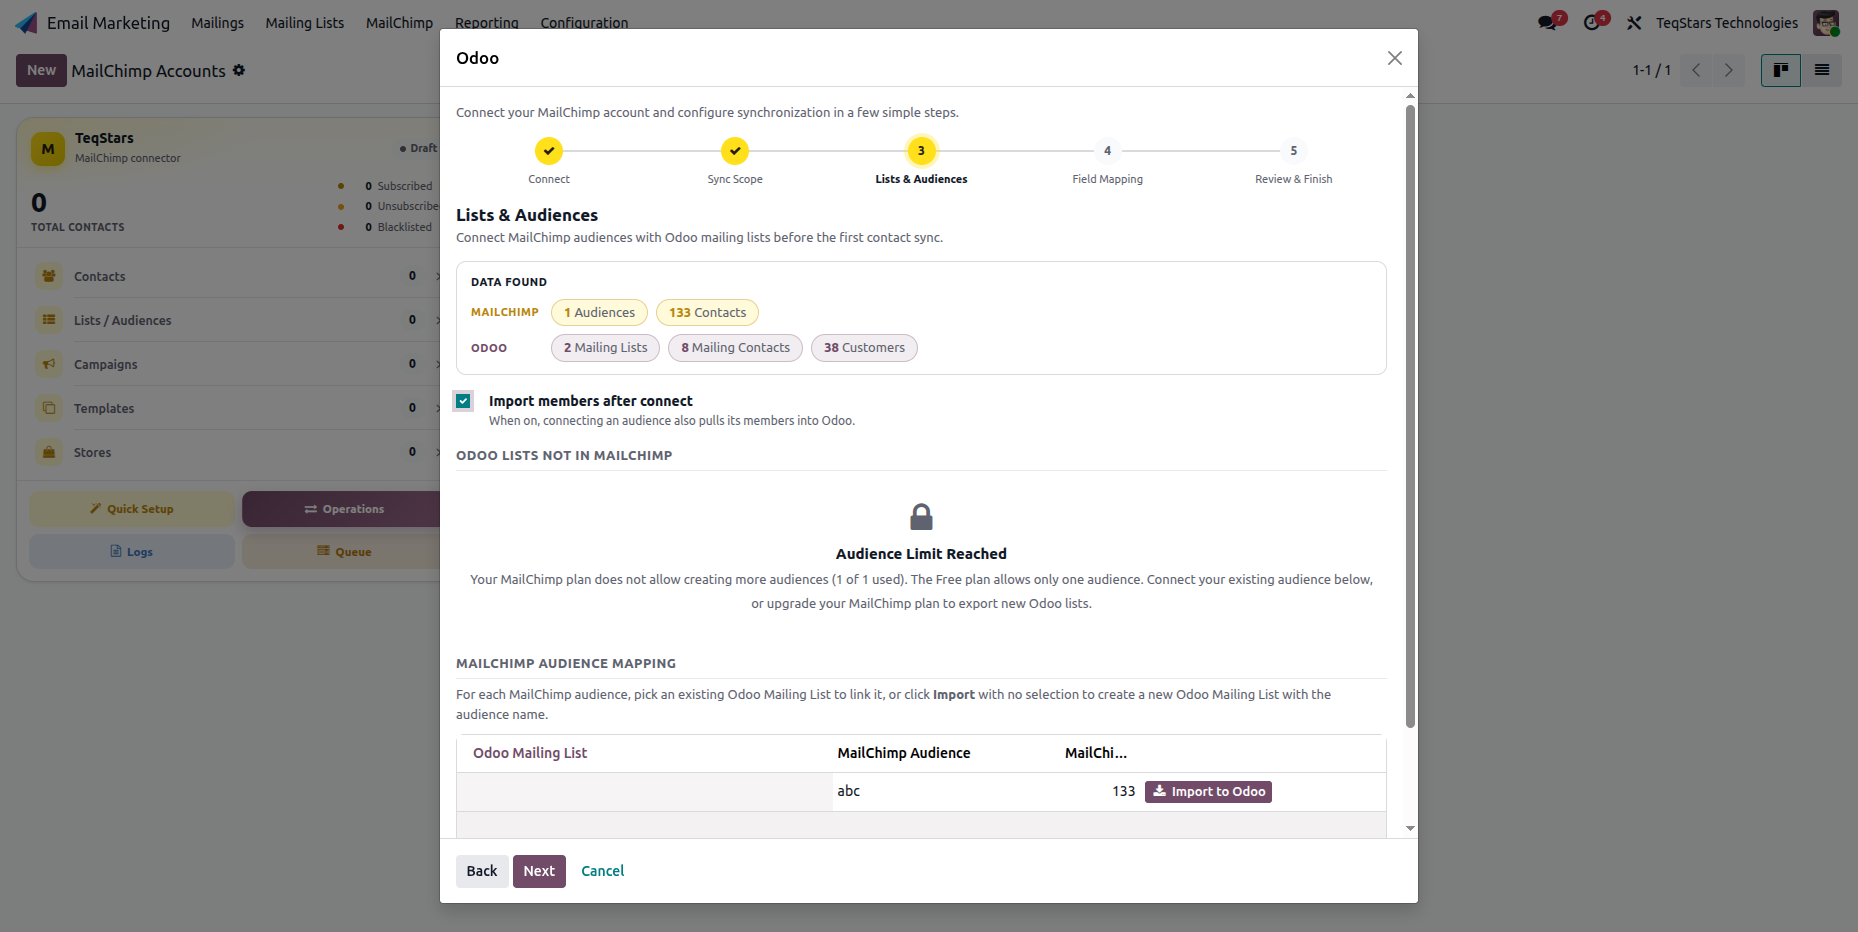
Task: Click the 1-1 / 1 pager counter
Action: [x=1652, y=70]
